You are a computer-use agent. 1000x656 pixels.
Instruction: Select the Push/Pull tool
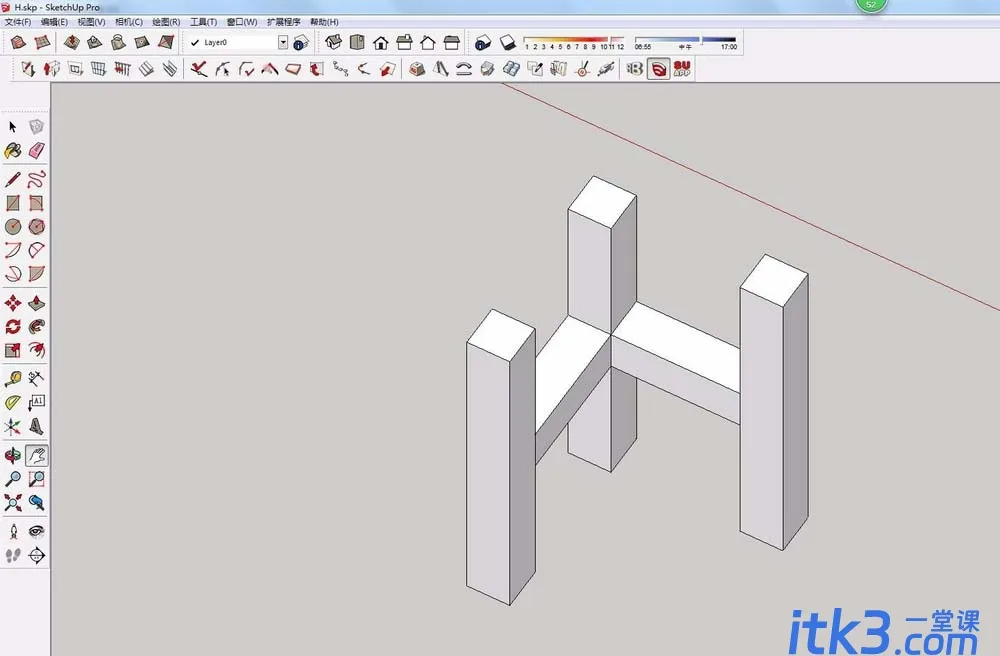(x=36, y=303)
